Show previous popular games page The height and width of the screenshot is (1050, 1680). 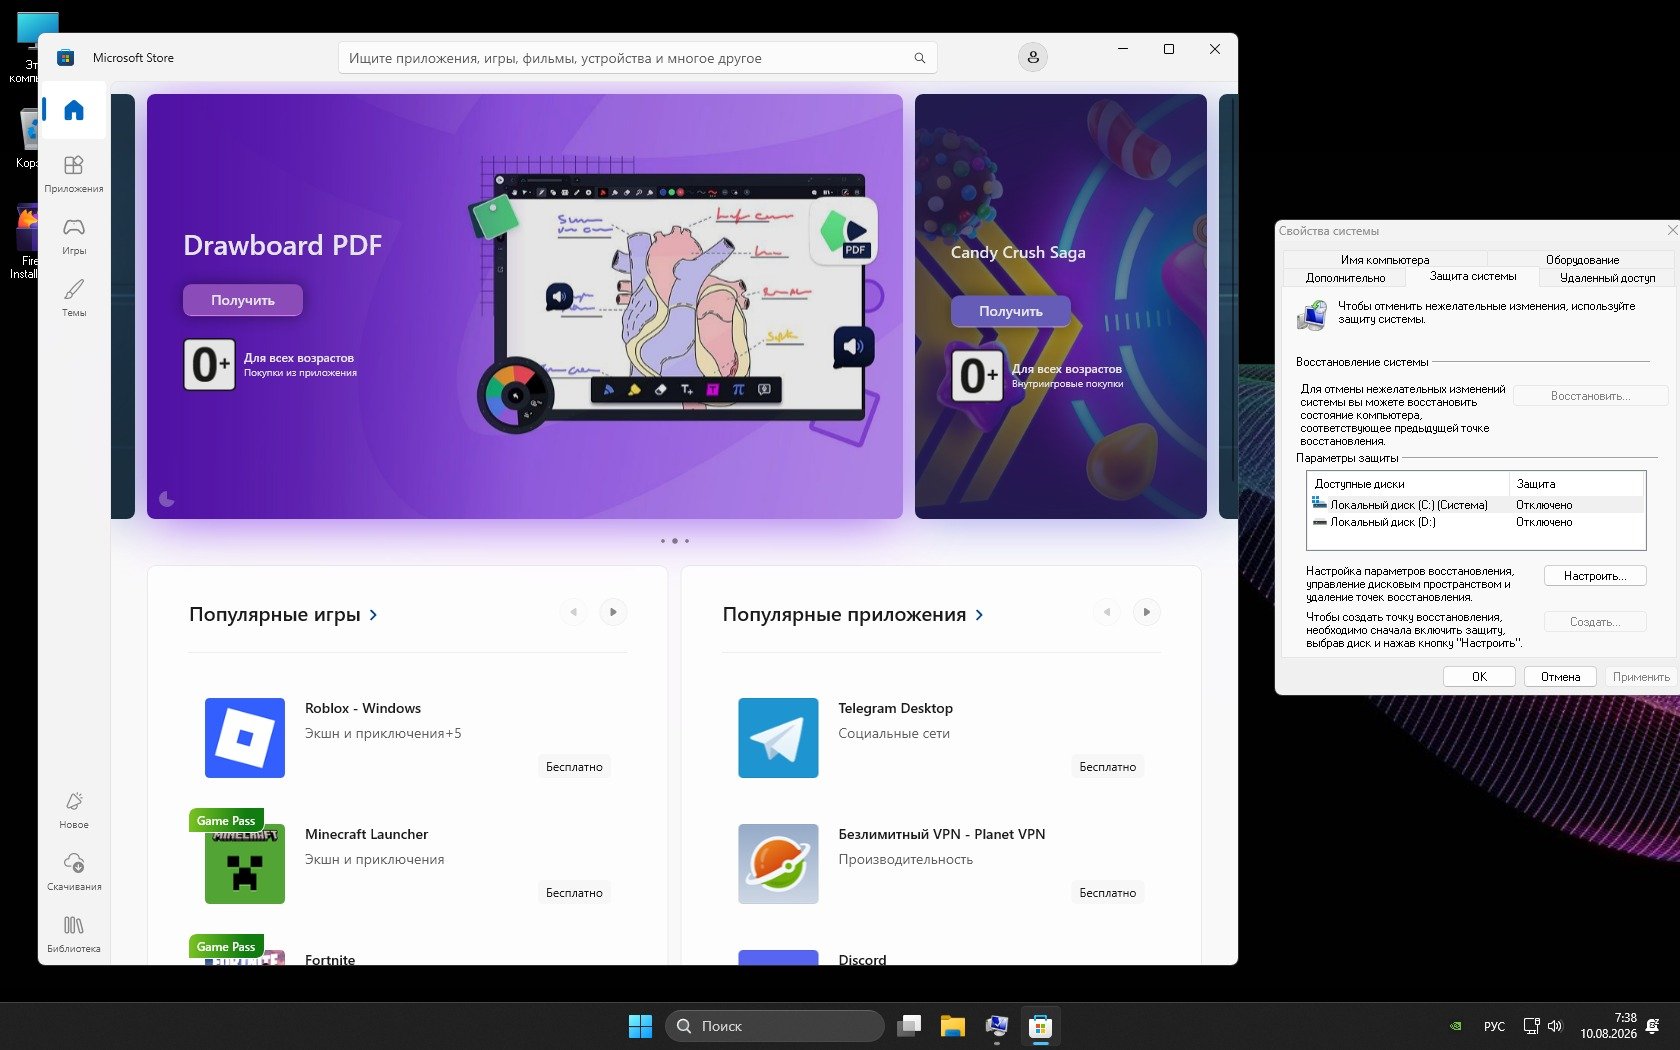[x=573, y=612]
